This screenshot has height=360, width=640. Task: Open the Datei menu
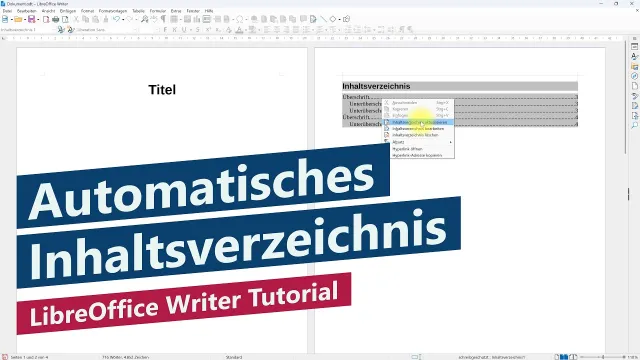tap(7, 11)
